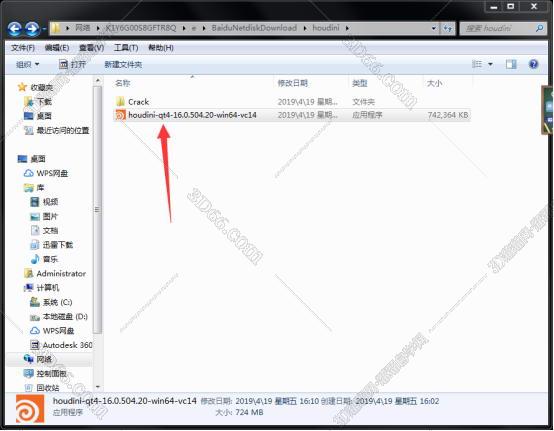This screenshot has height=431, width=554.
Task: Open the 组织 dropdown in toolbar
Action: click(x=28, y=65)
